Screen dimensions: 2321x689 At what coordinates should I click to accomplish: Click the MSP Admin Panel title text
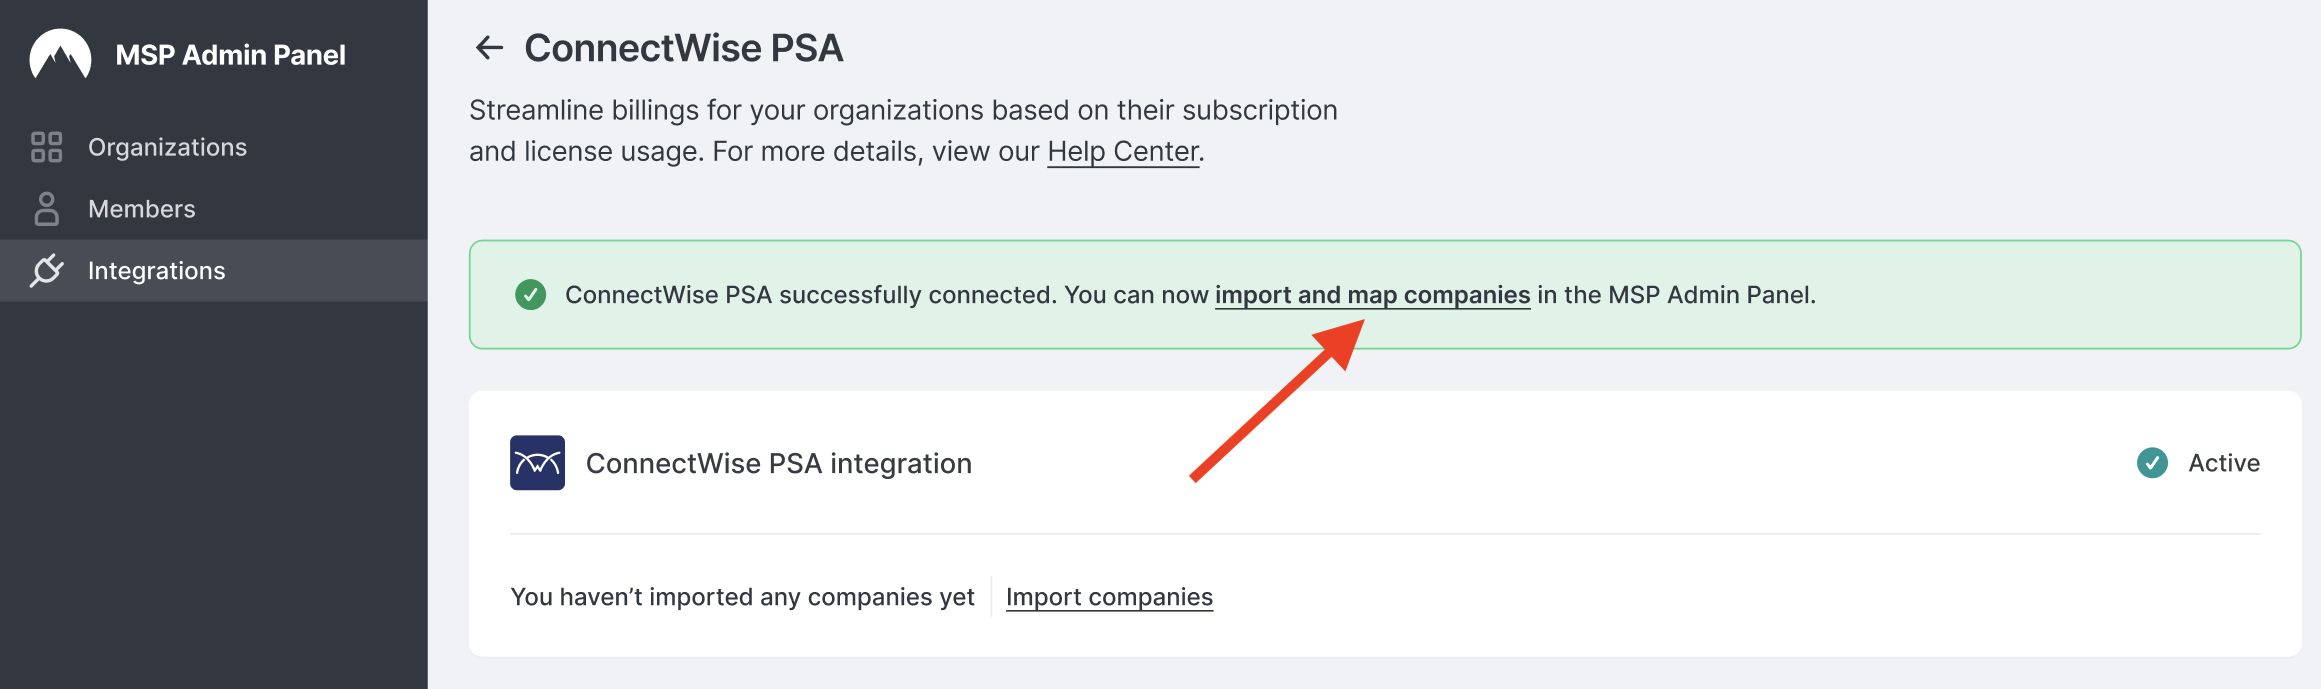[x=231, y=55]
